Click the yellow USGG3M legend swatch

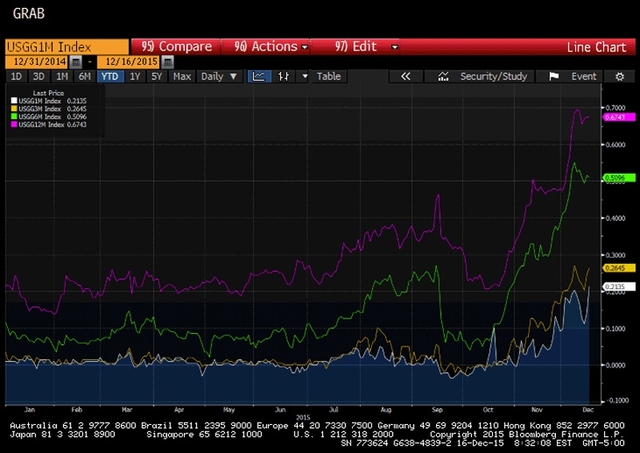14,109
